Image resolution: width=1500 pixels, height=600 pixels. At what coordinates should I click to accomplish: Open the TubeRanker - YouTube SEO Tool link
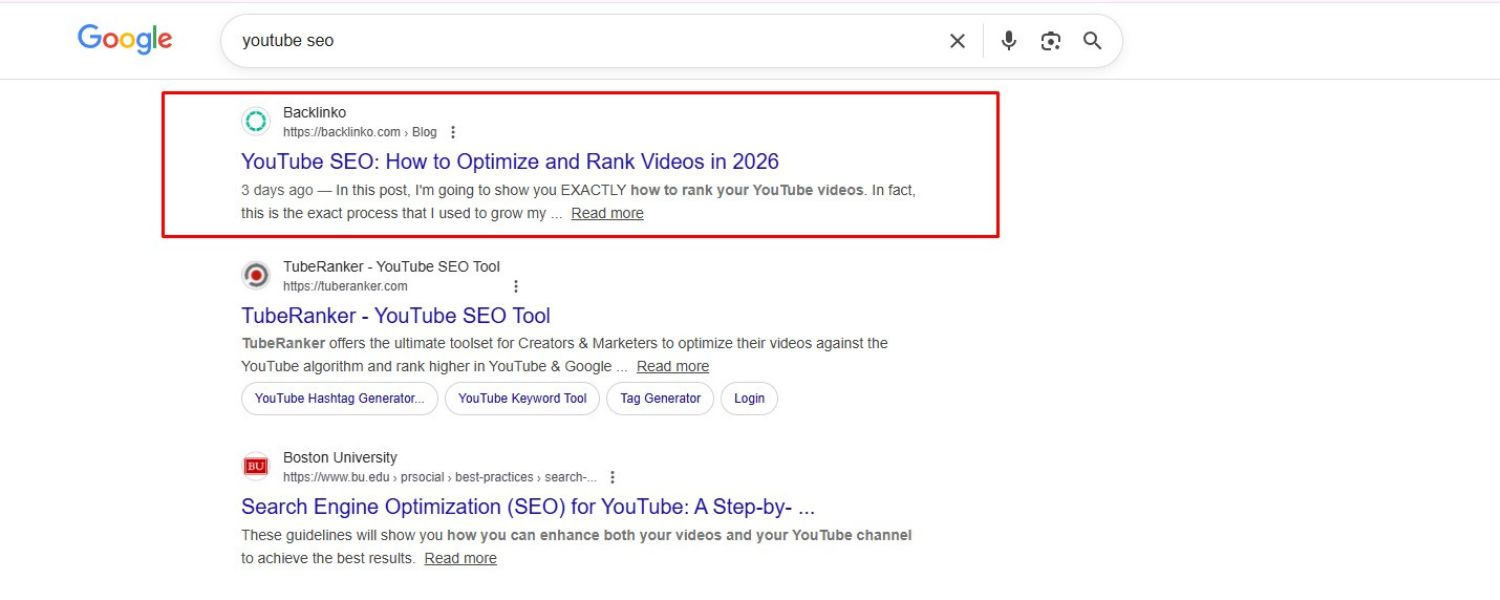[x=395, y=315]
